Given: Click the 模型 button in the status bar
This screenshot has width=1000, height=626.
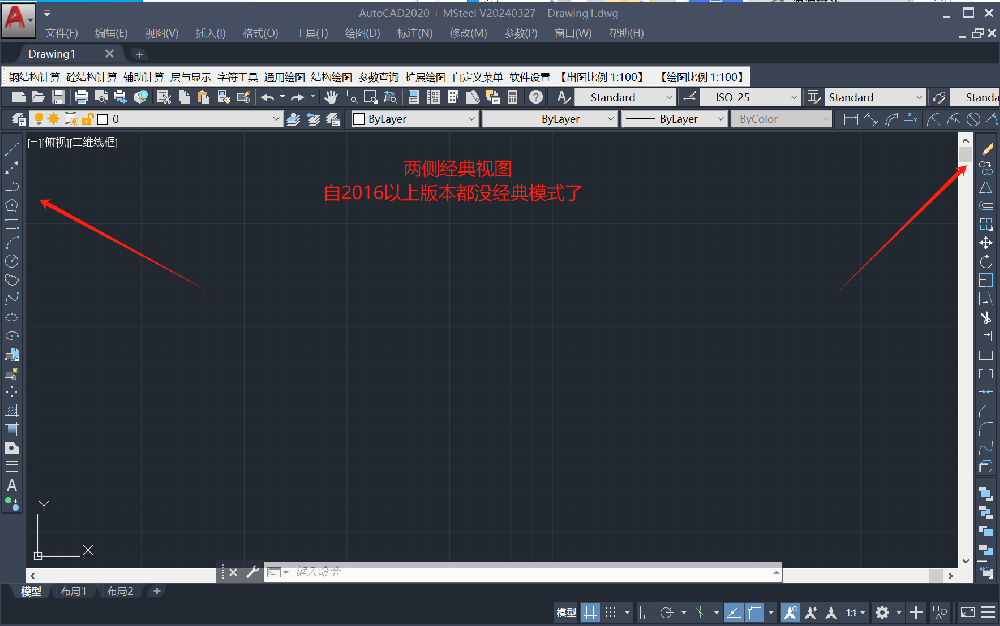Looking at the screenshot, I should tap(566, 612).
